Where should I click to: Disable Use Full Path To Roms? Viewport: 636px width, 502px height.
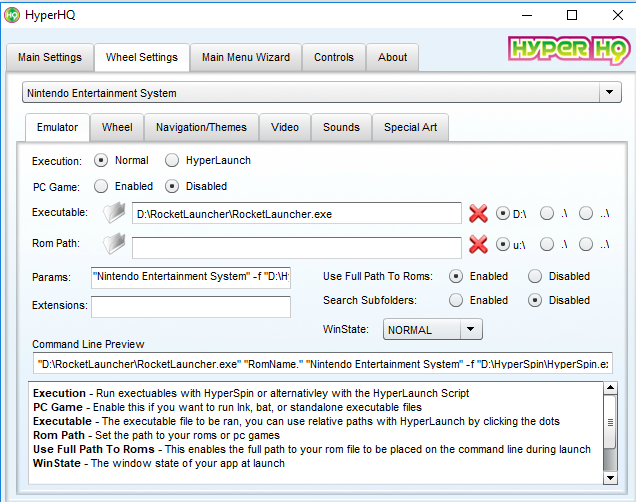coord(535,276)
